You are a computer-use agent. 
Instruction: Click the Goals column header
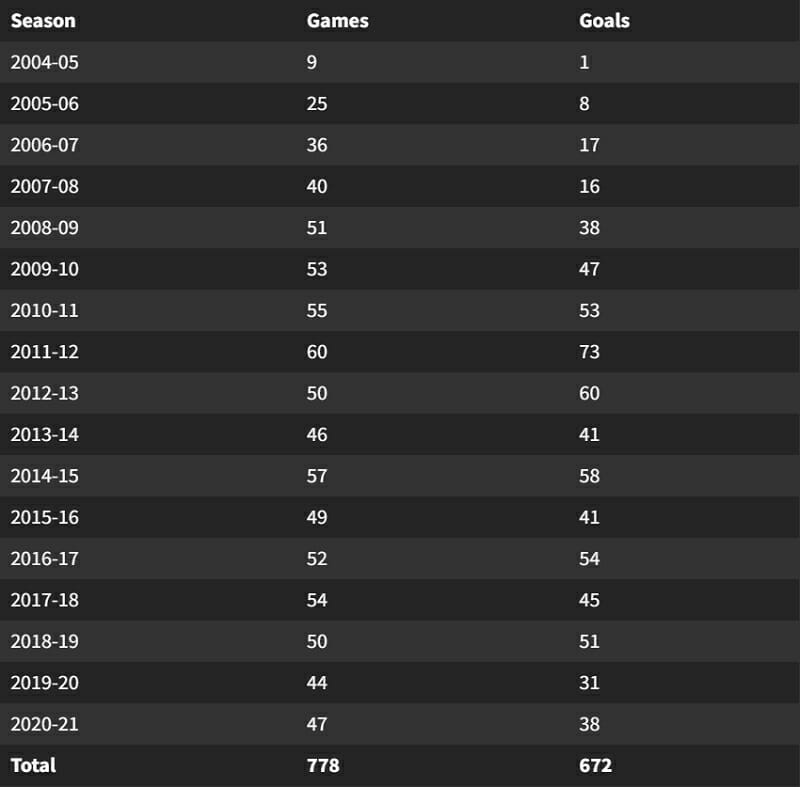point(604,20)
